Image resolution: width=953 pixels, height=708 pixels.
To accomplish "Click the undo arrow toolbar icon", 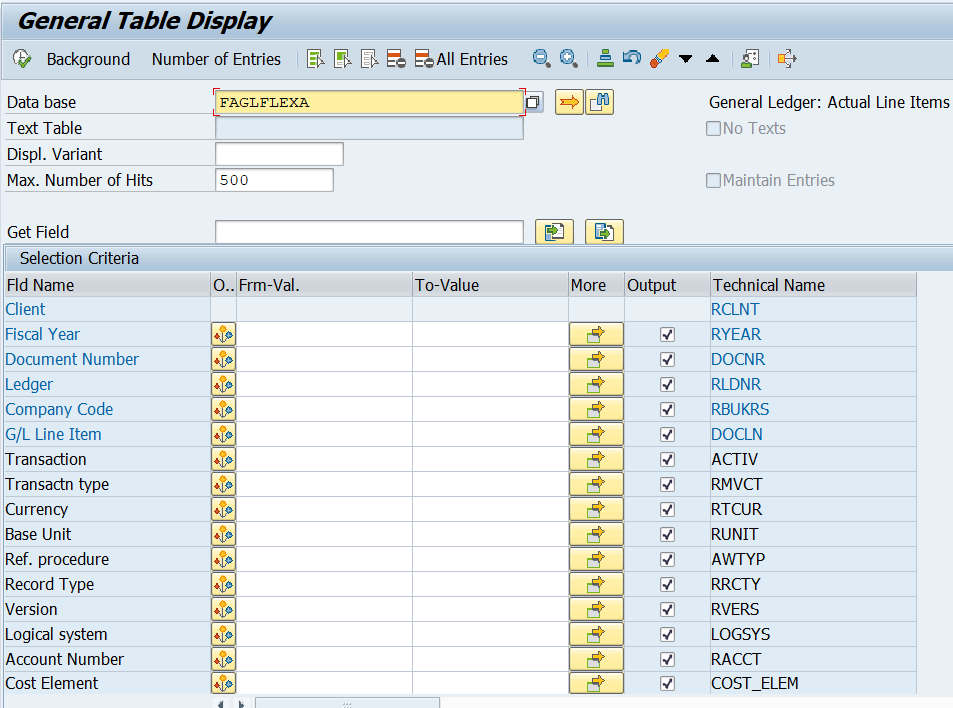I will click(x=632, y=58).
